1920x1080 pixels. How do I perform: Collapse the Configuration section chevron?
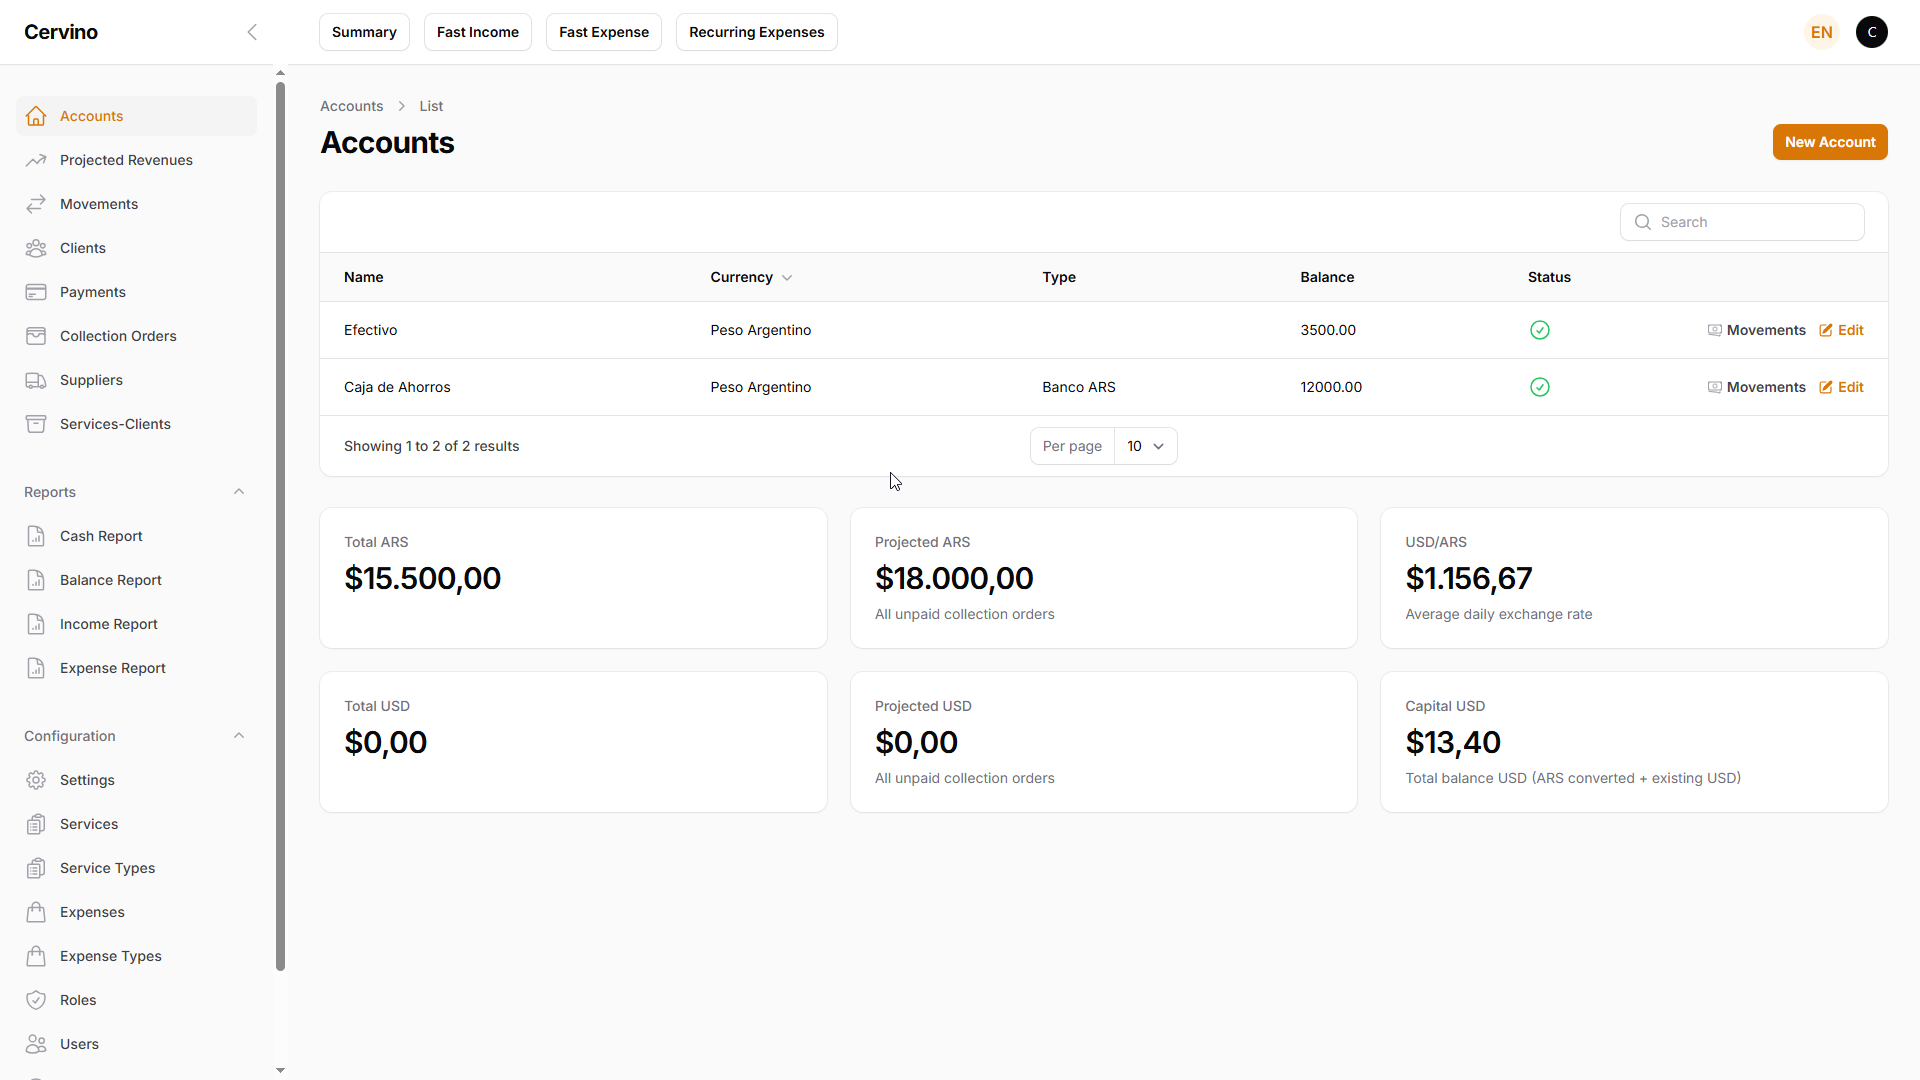coord(239,736)
